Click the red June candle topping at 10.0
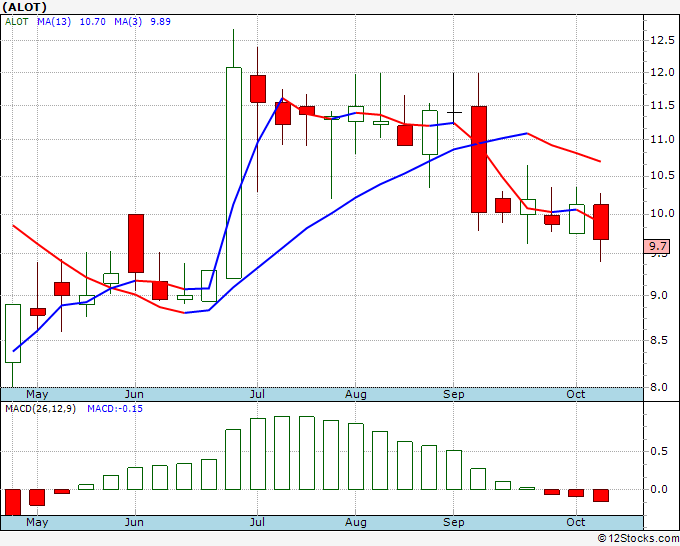 point(136,243)
